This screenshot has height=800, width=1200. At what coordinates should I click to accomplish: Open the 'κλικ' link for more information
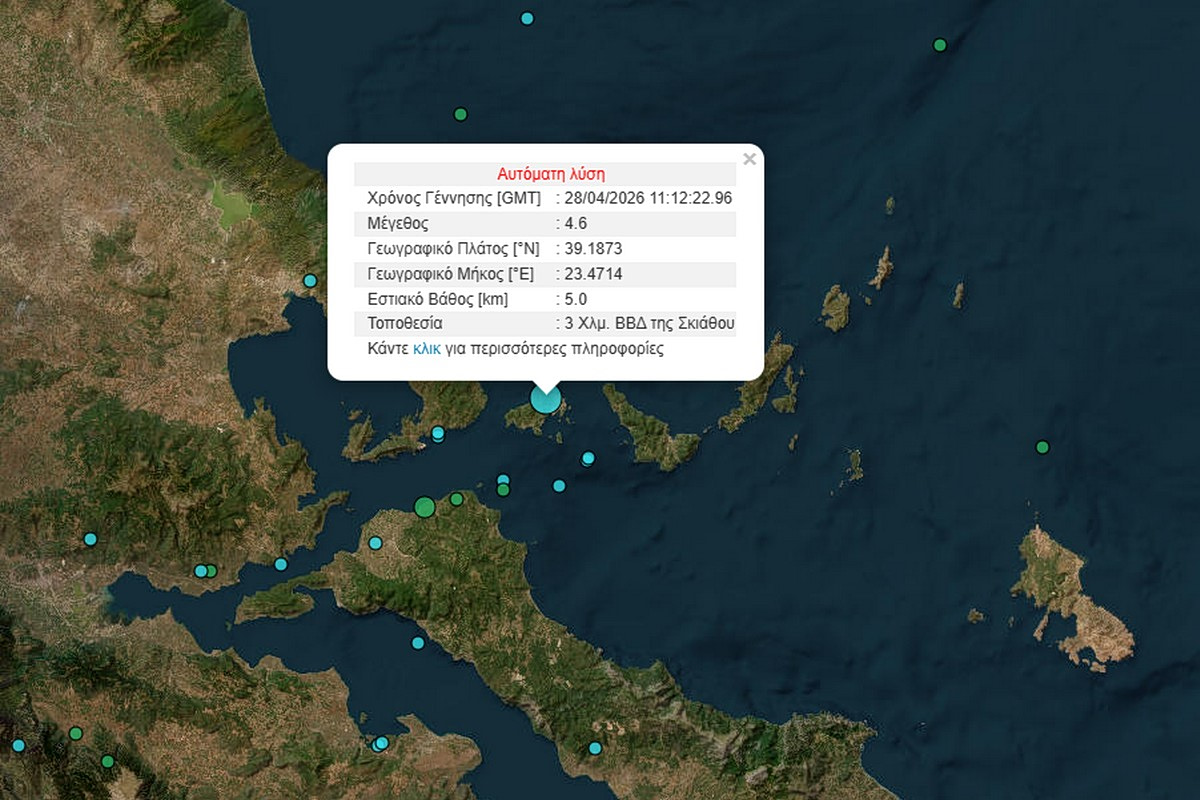[427, 350]
